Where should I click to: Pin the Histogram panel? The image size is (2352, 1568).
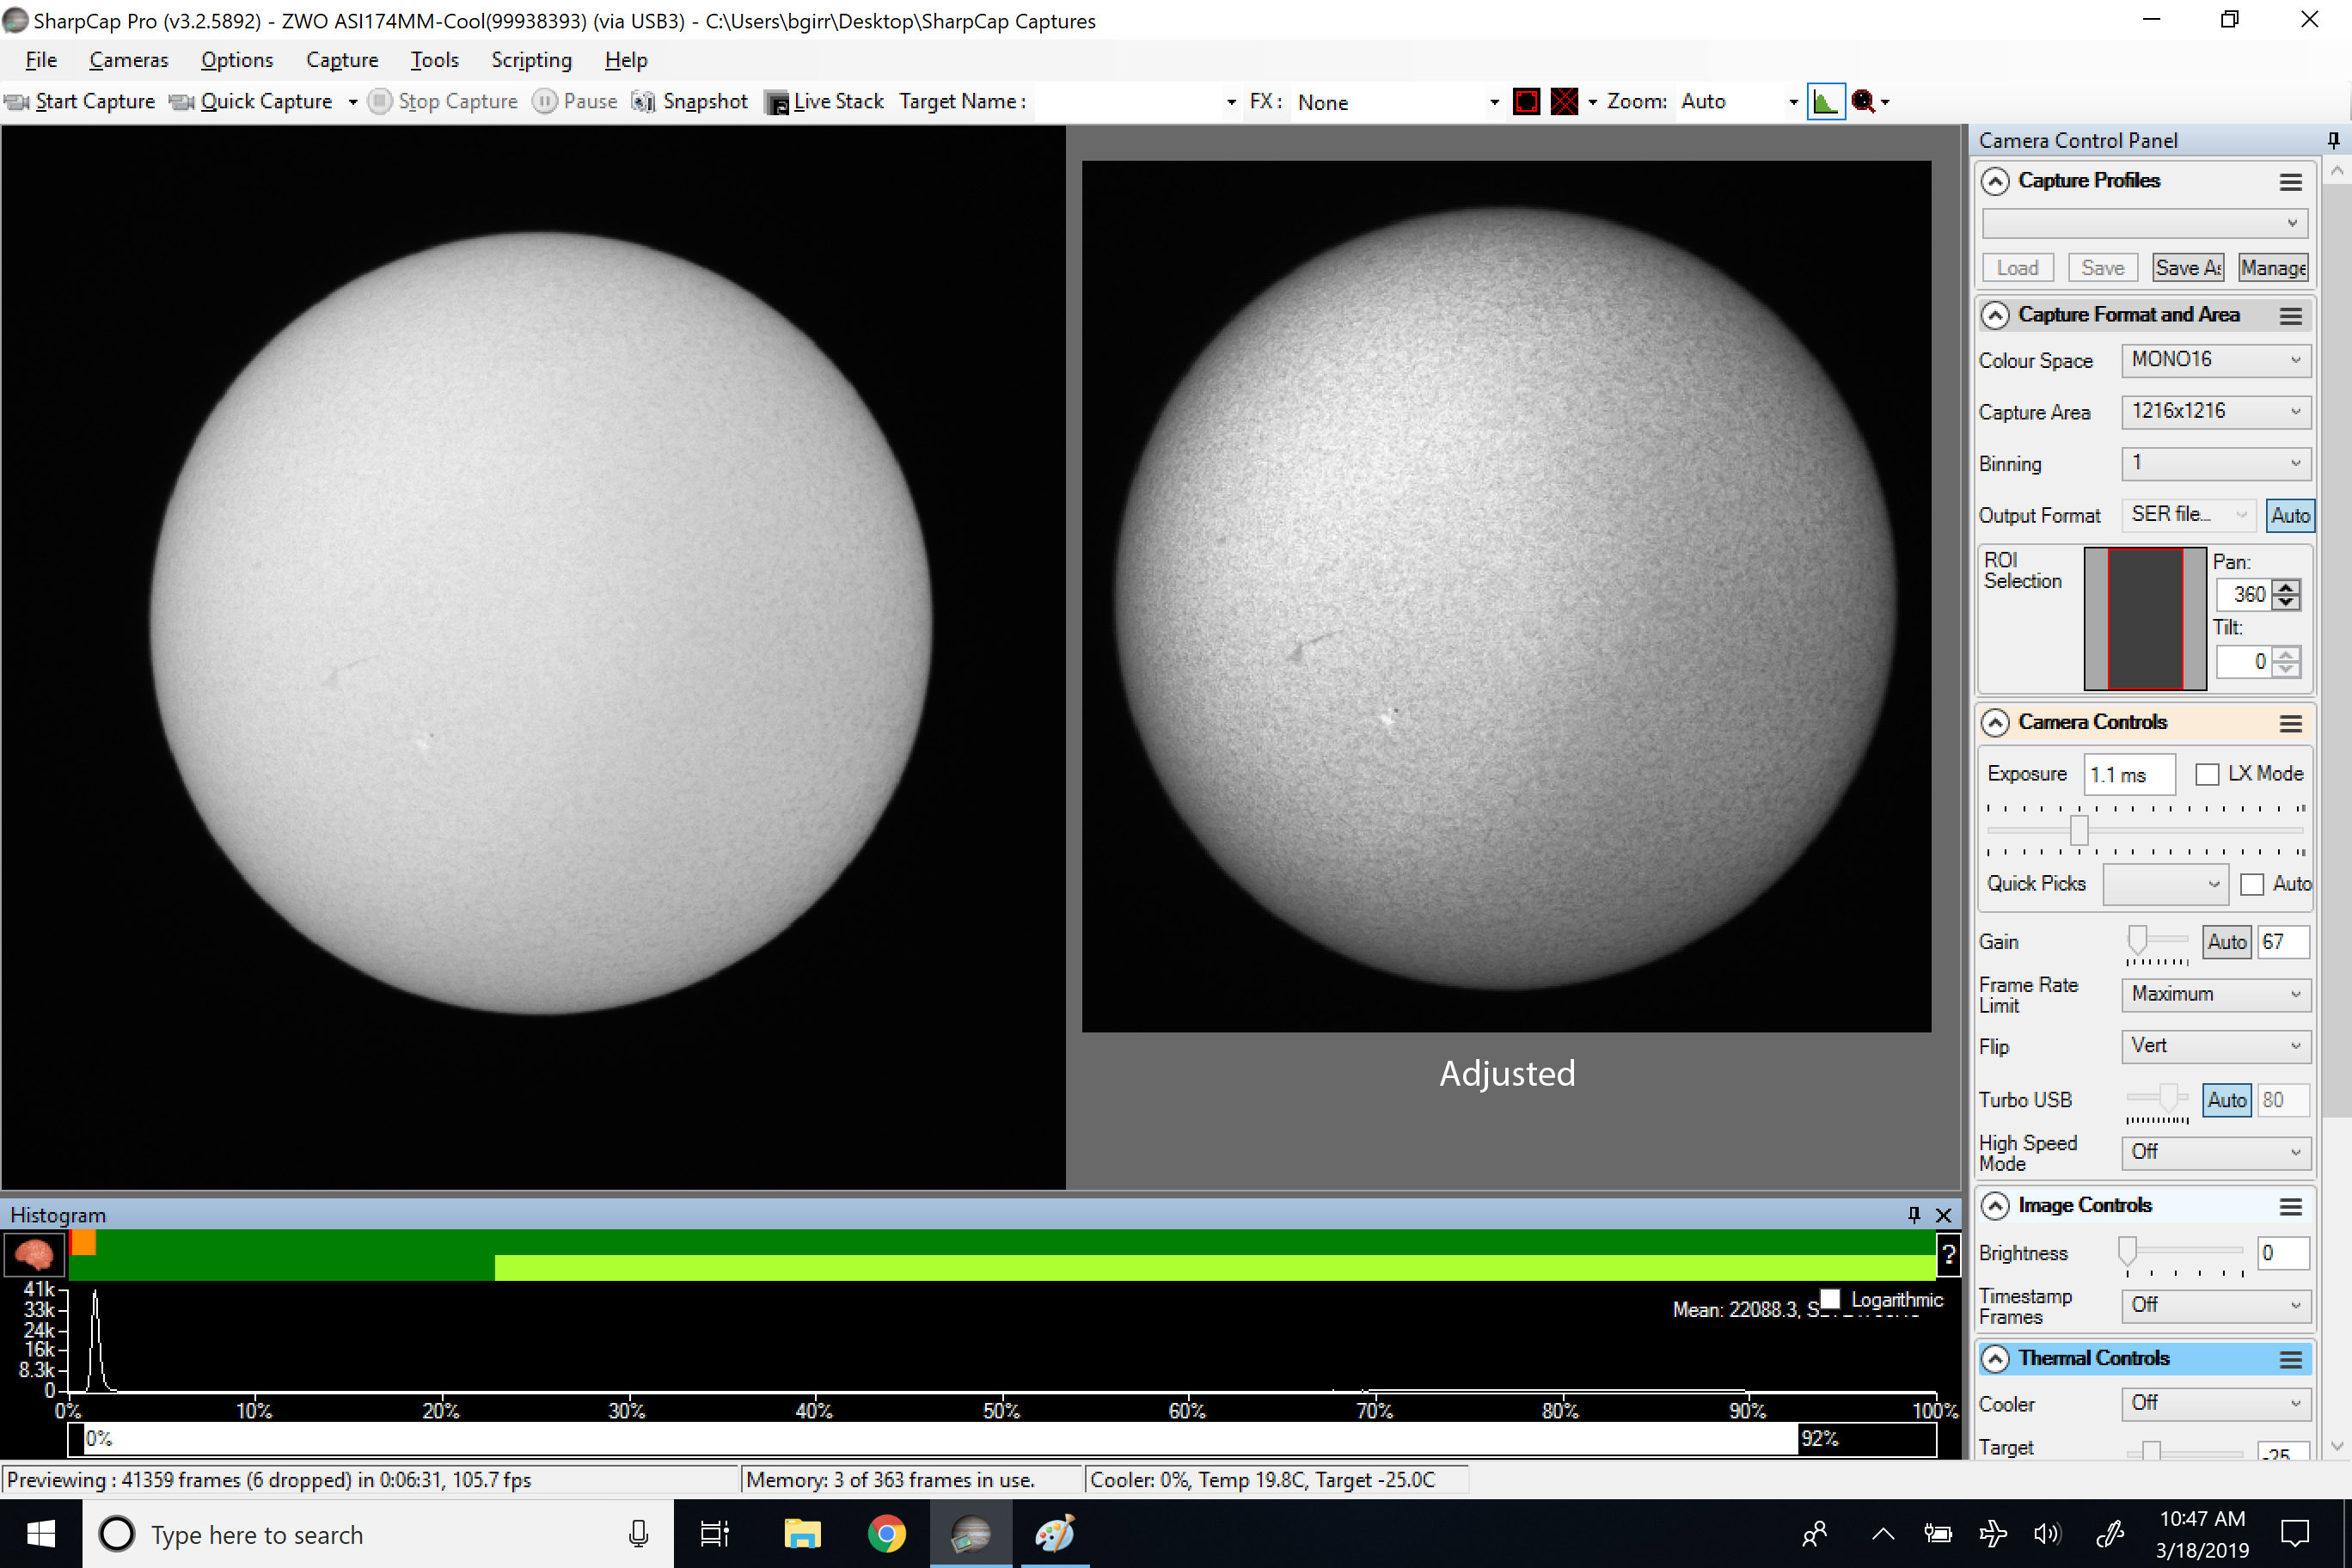point(1913,1214)
